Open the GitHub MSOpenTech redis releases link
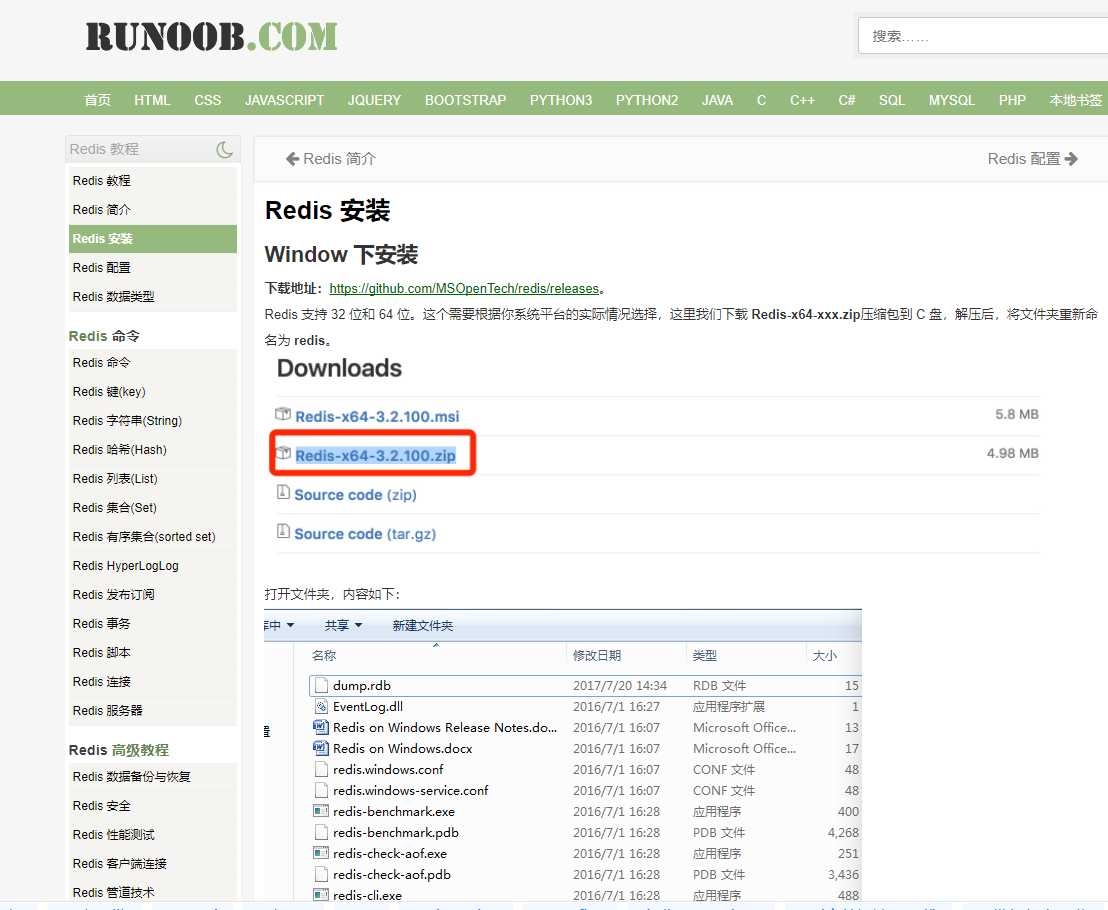This screenshot has height=910, width=1108. point(464,288)
